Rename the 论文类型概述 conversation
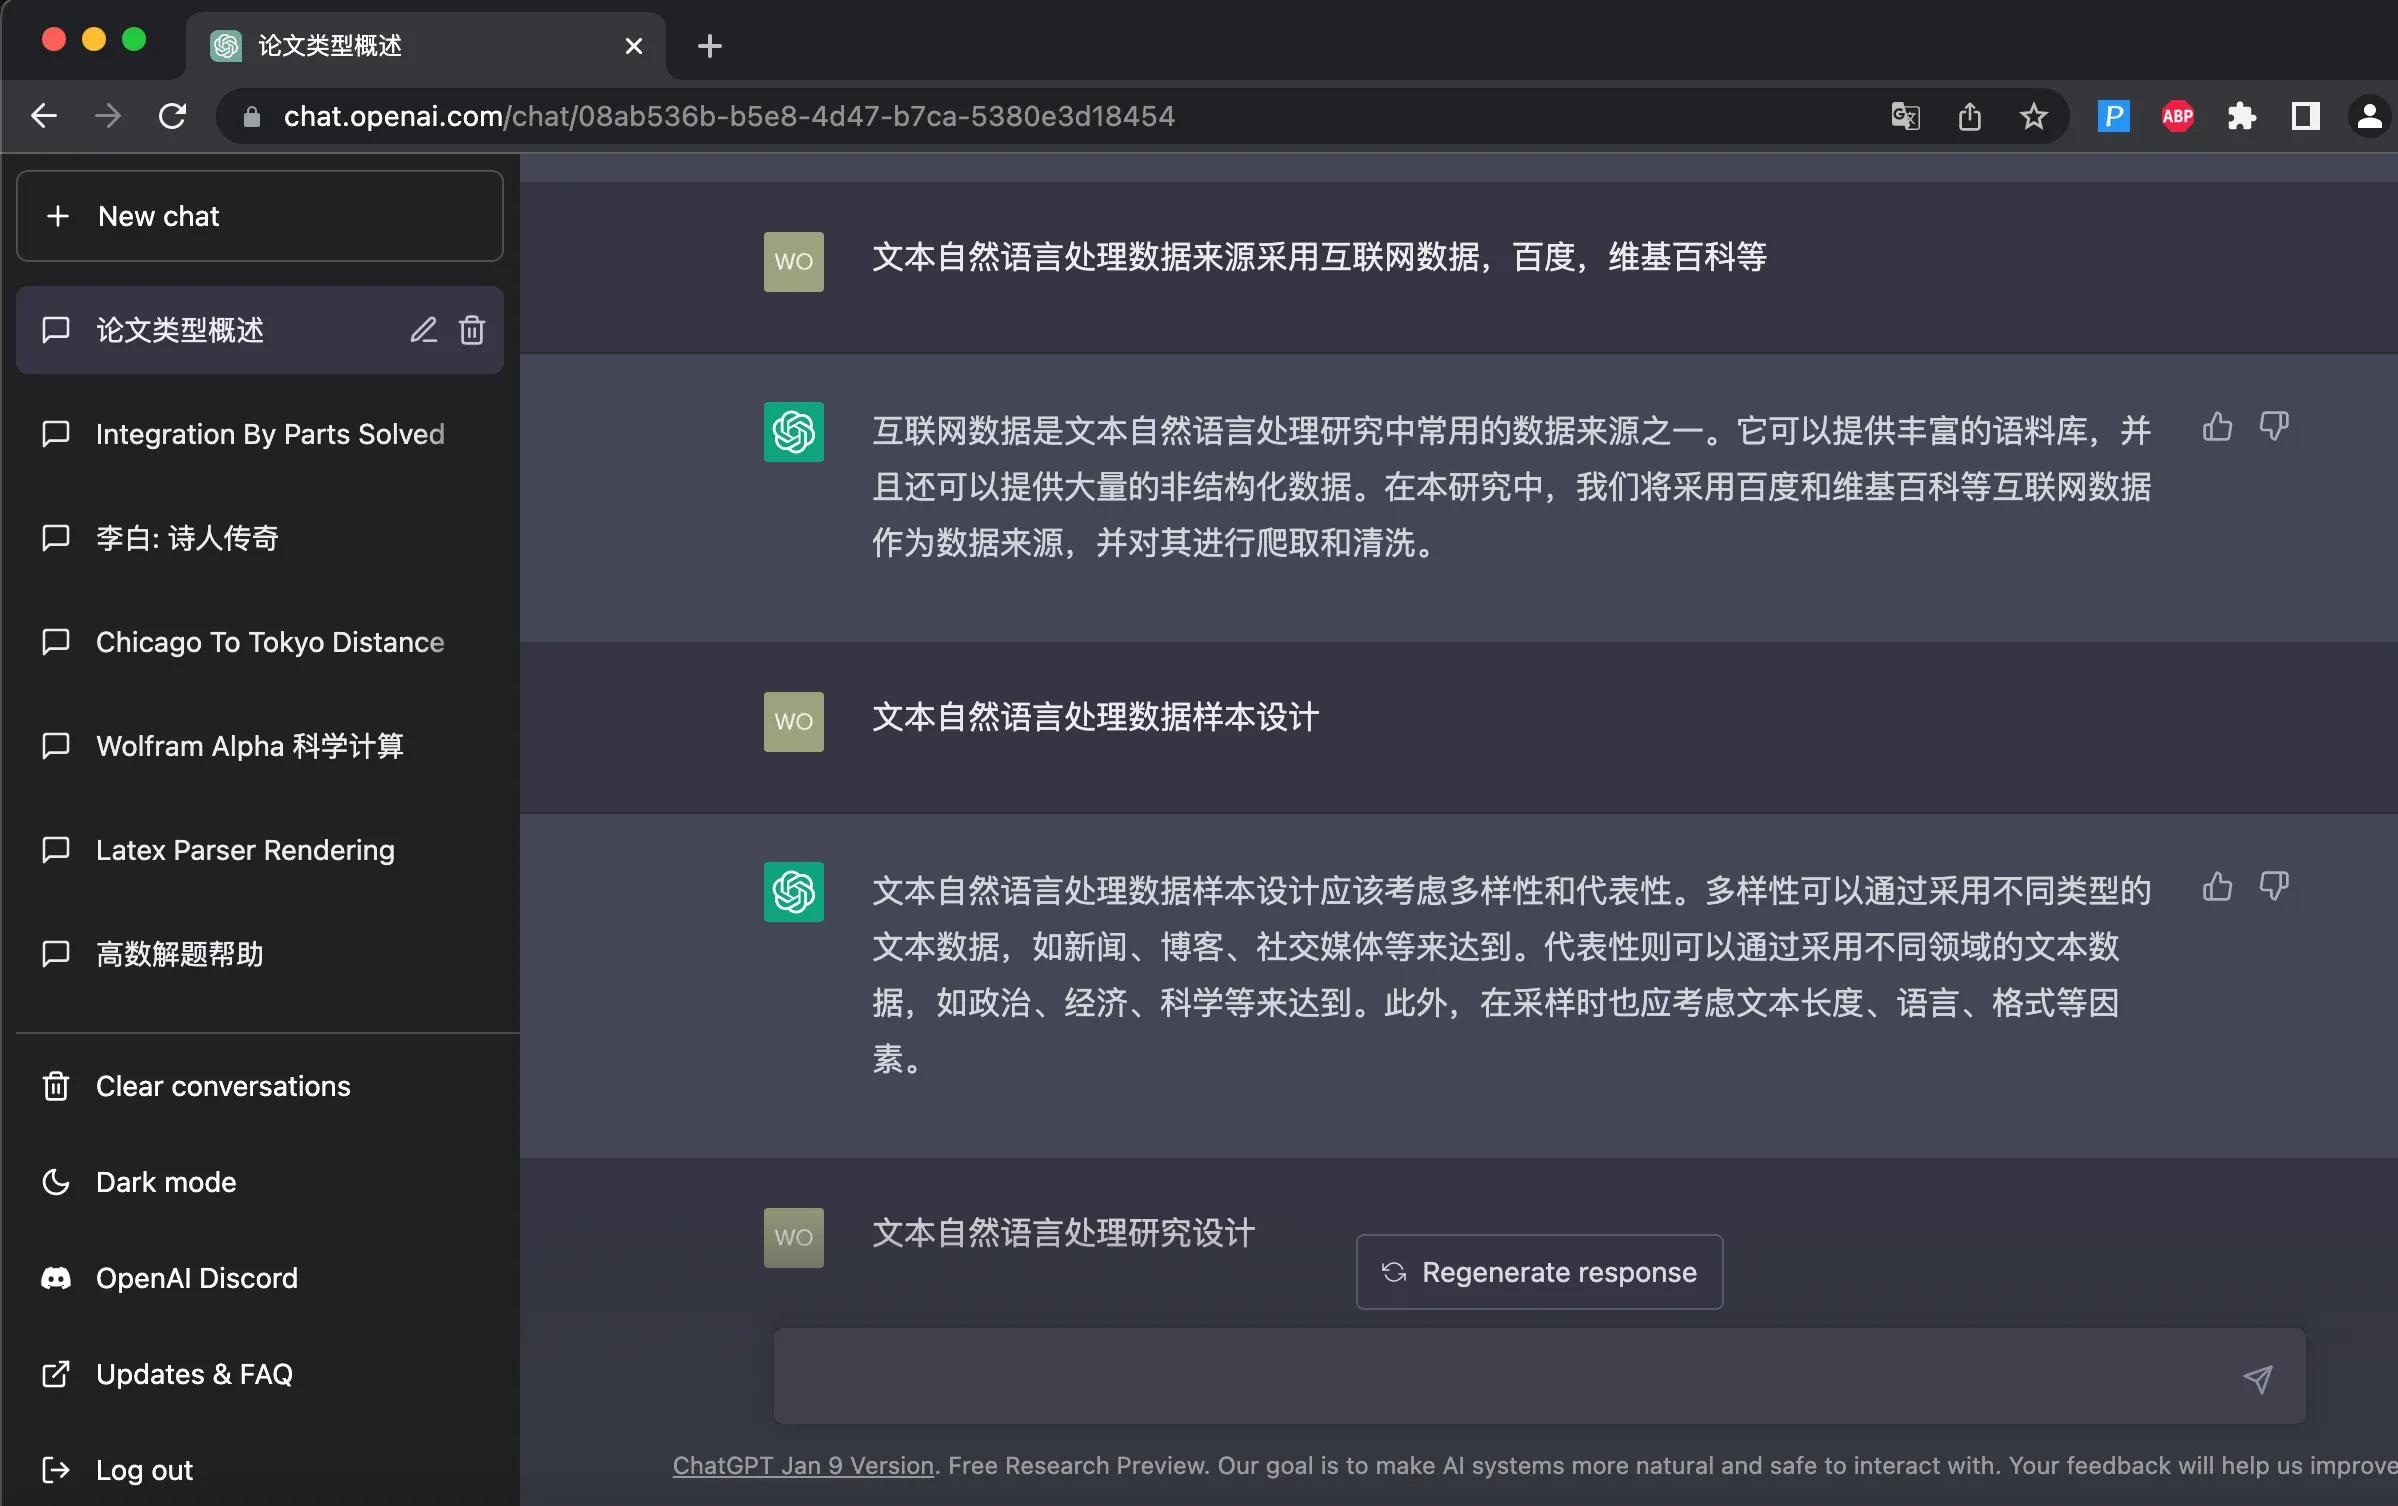The image size is (2398, 1506). (423, 330)
